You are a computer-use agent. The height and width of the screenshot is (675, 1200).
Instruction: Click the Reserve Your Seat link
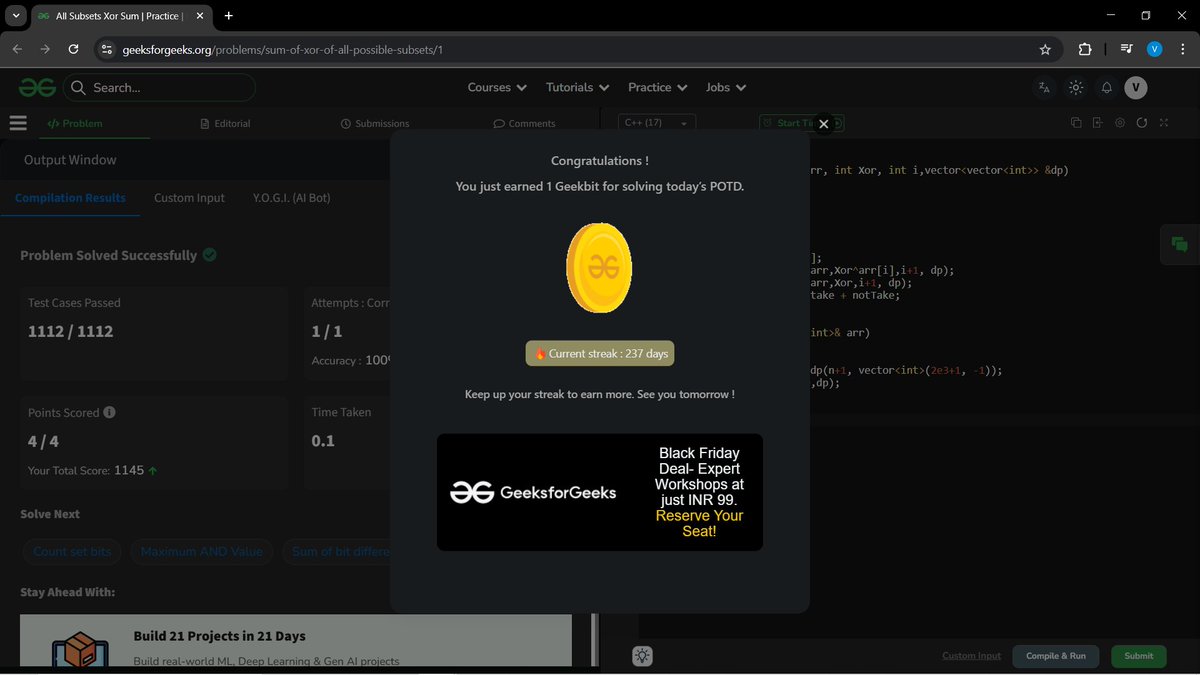tap(698, 523)
